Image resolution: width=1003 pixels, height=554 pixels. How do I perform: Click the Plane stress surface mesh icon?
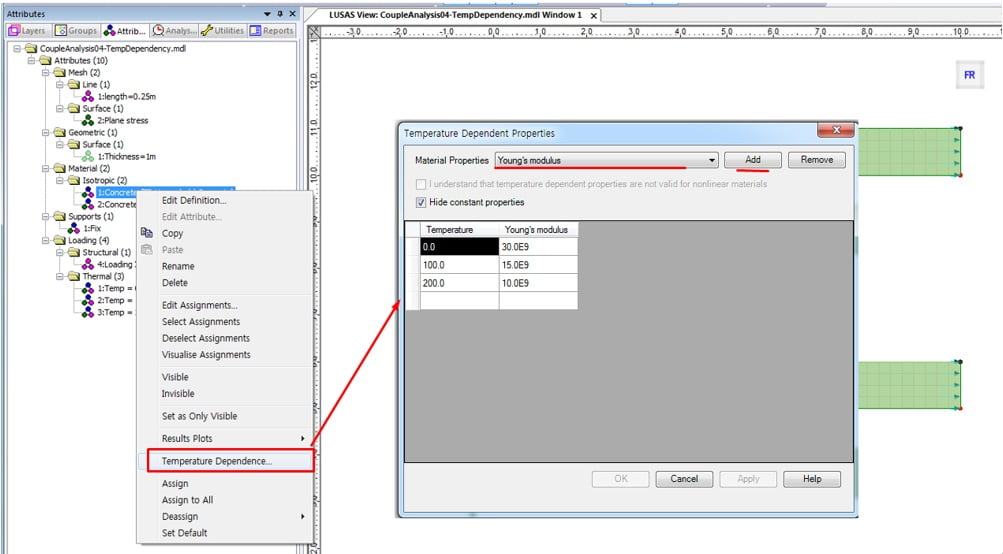click(88, 121)
